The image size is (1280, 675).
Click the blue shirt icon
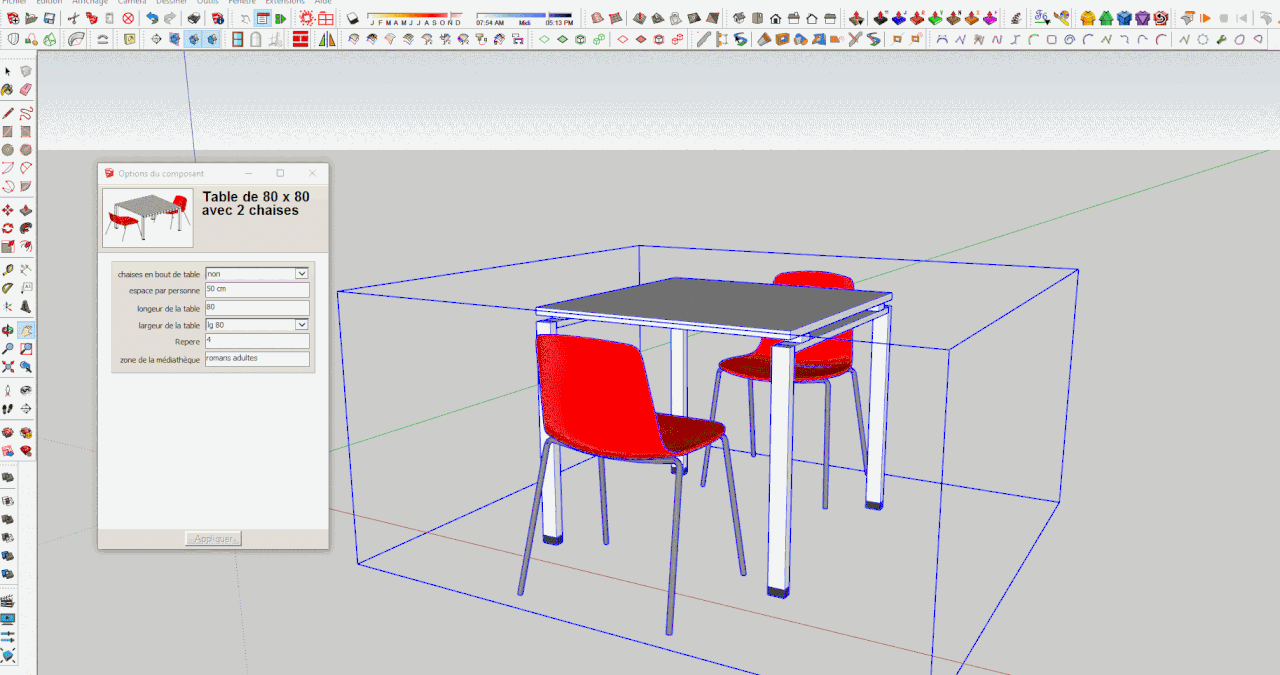point(1124,18)
